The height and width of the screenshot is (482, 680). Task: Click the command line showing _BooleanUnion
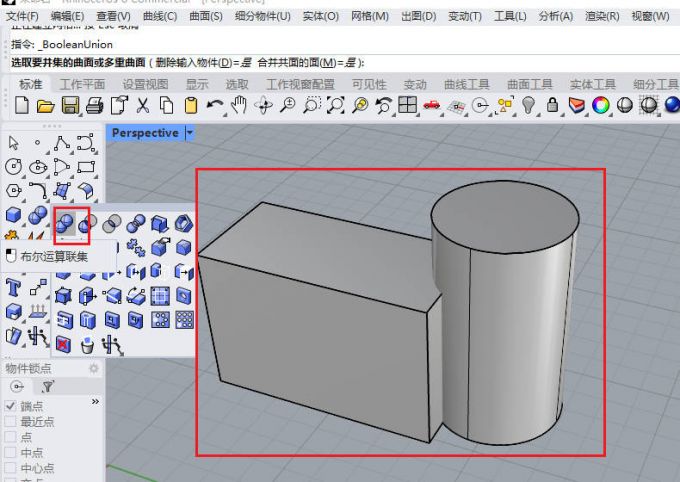62,44
